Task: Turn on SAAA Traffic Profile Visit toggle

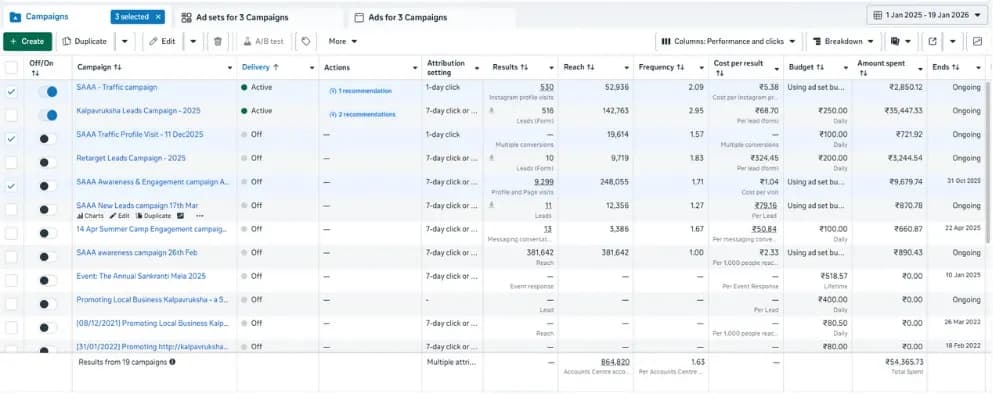Action: coord(47,139)
